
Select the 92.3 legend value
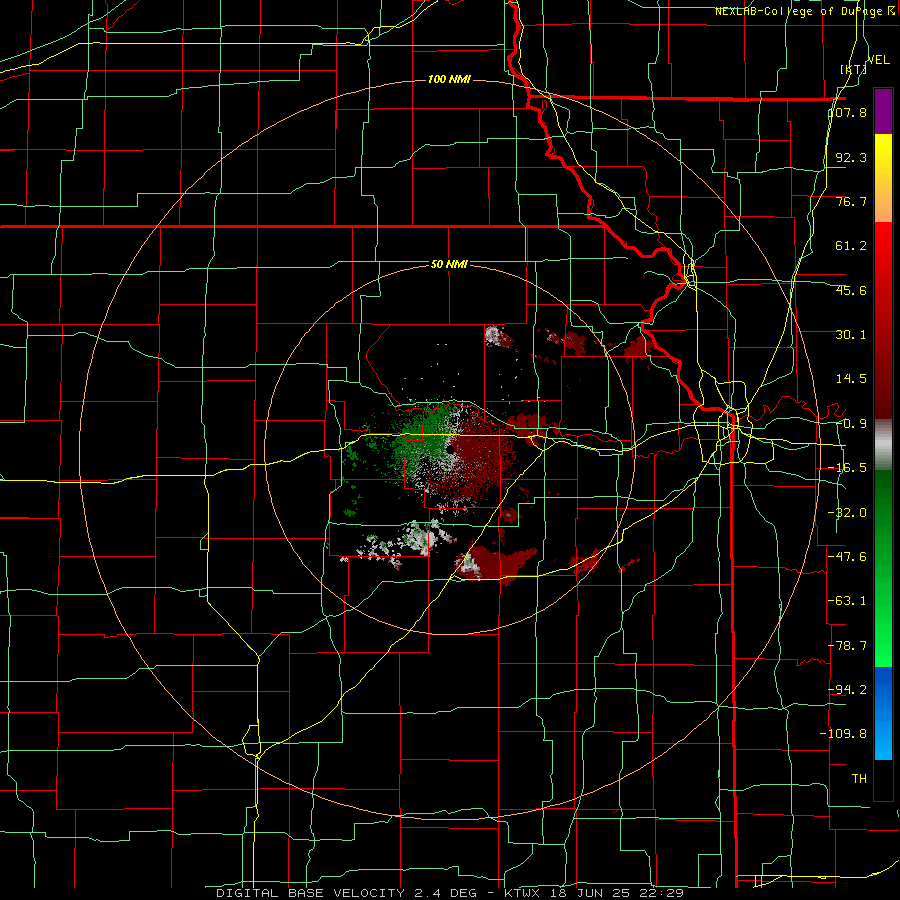tap(851, 157)
